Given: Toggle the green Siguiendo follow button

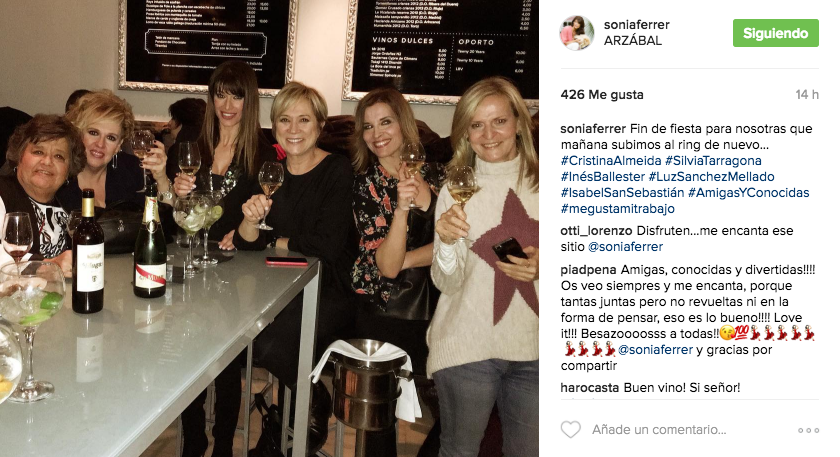Looking at the screenshot, I should [x=776, y=33].
